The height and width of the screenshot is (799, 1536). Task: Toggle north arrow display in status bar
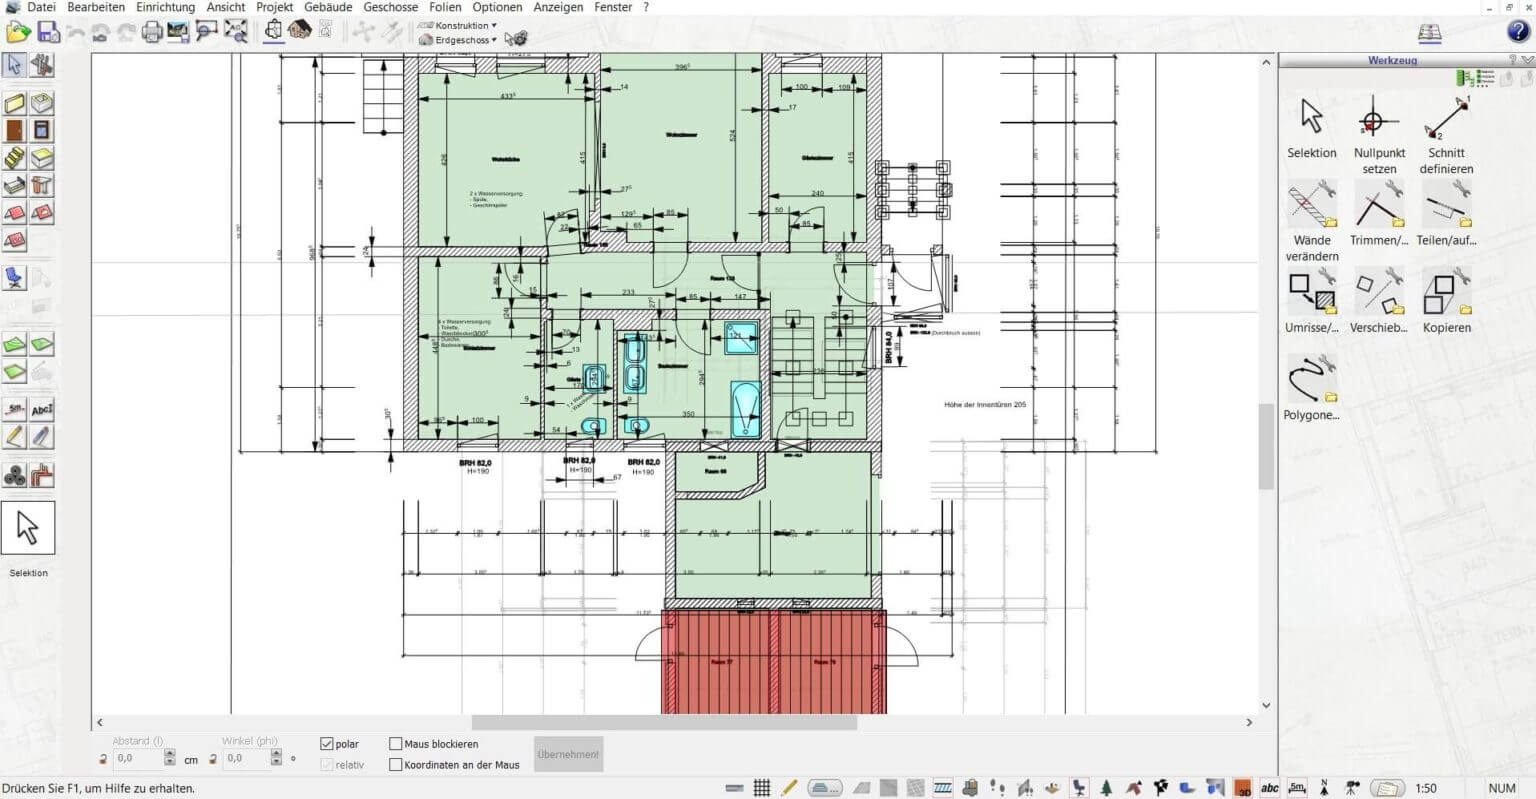tap(1324, 788)
